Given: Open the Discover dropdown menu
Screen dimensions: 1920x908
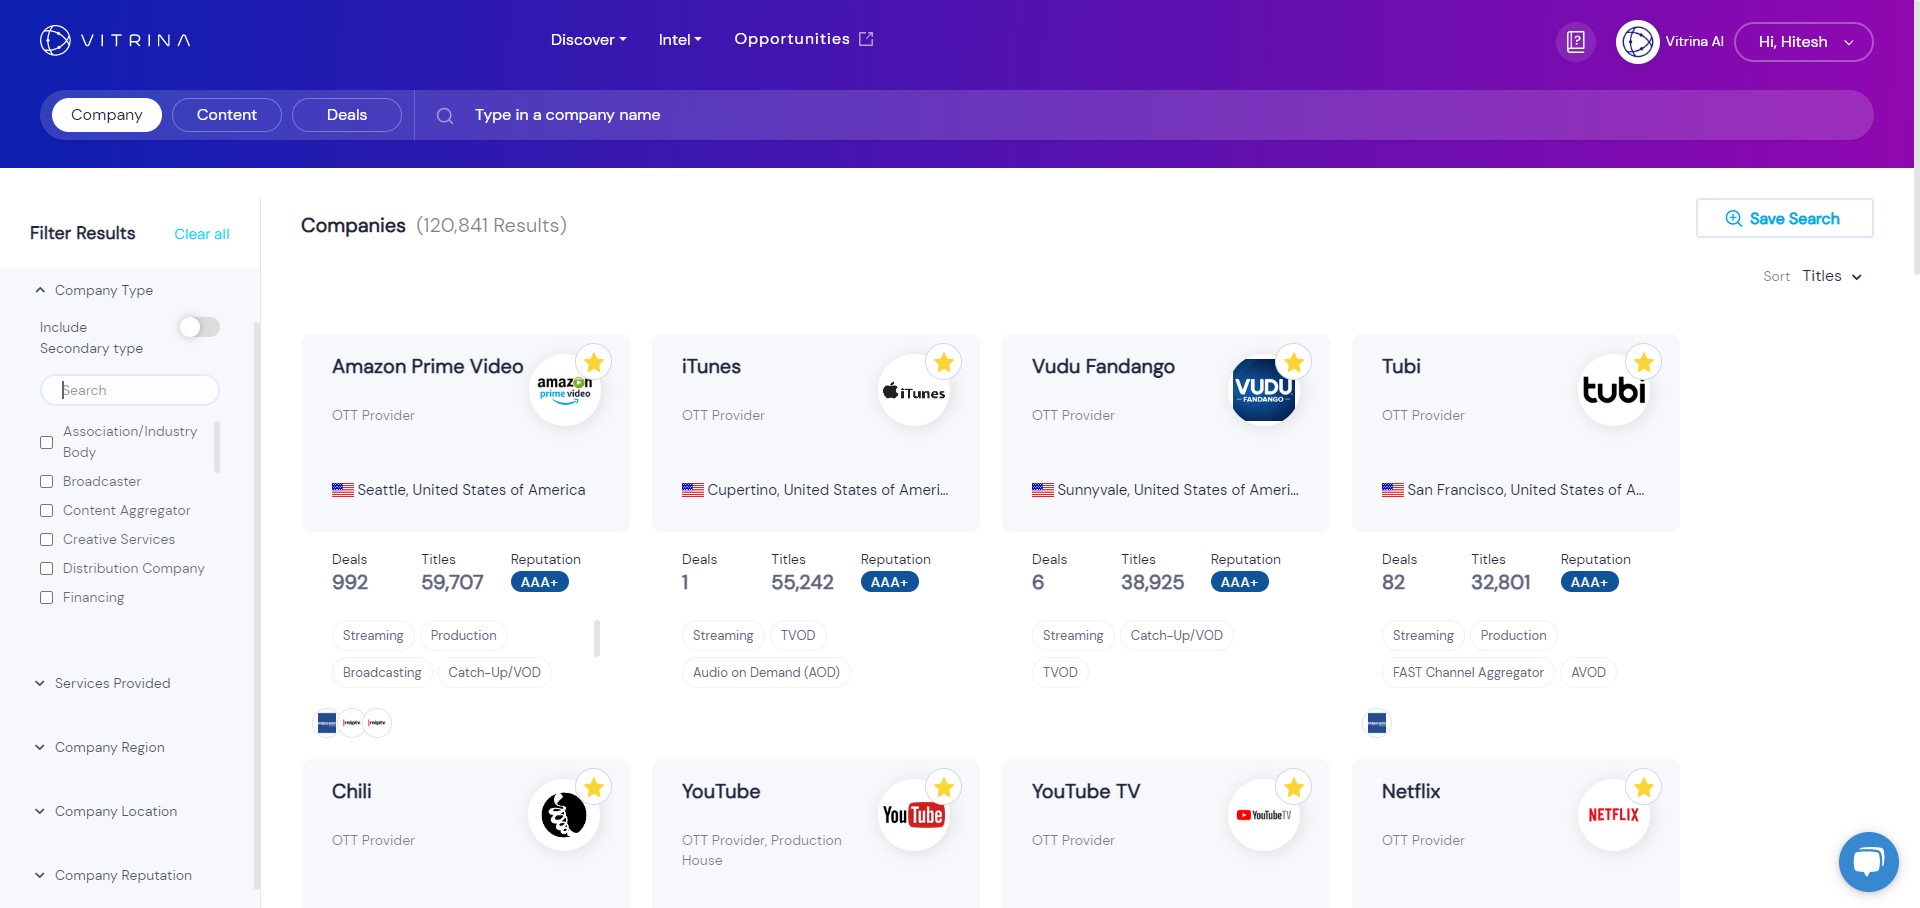Looking at the screenshot, I should pos(588,40).
